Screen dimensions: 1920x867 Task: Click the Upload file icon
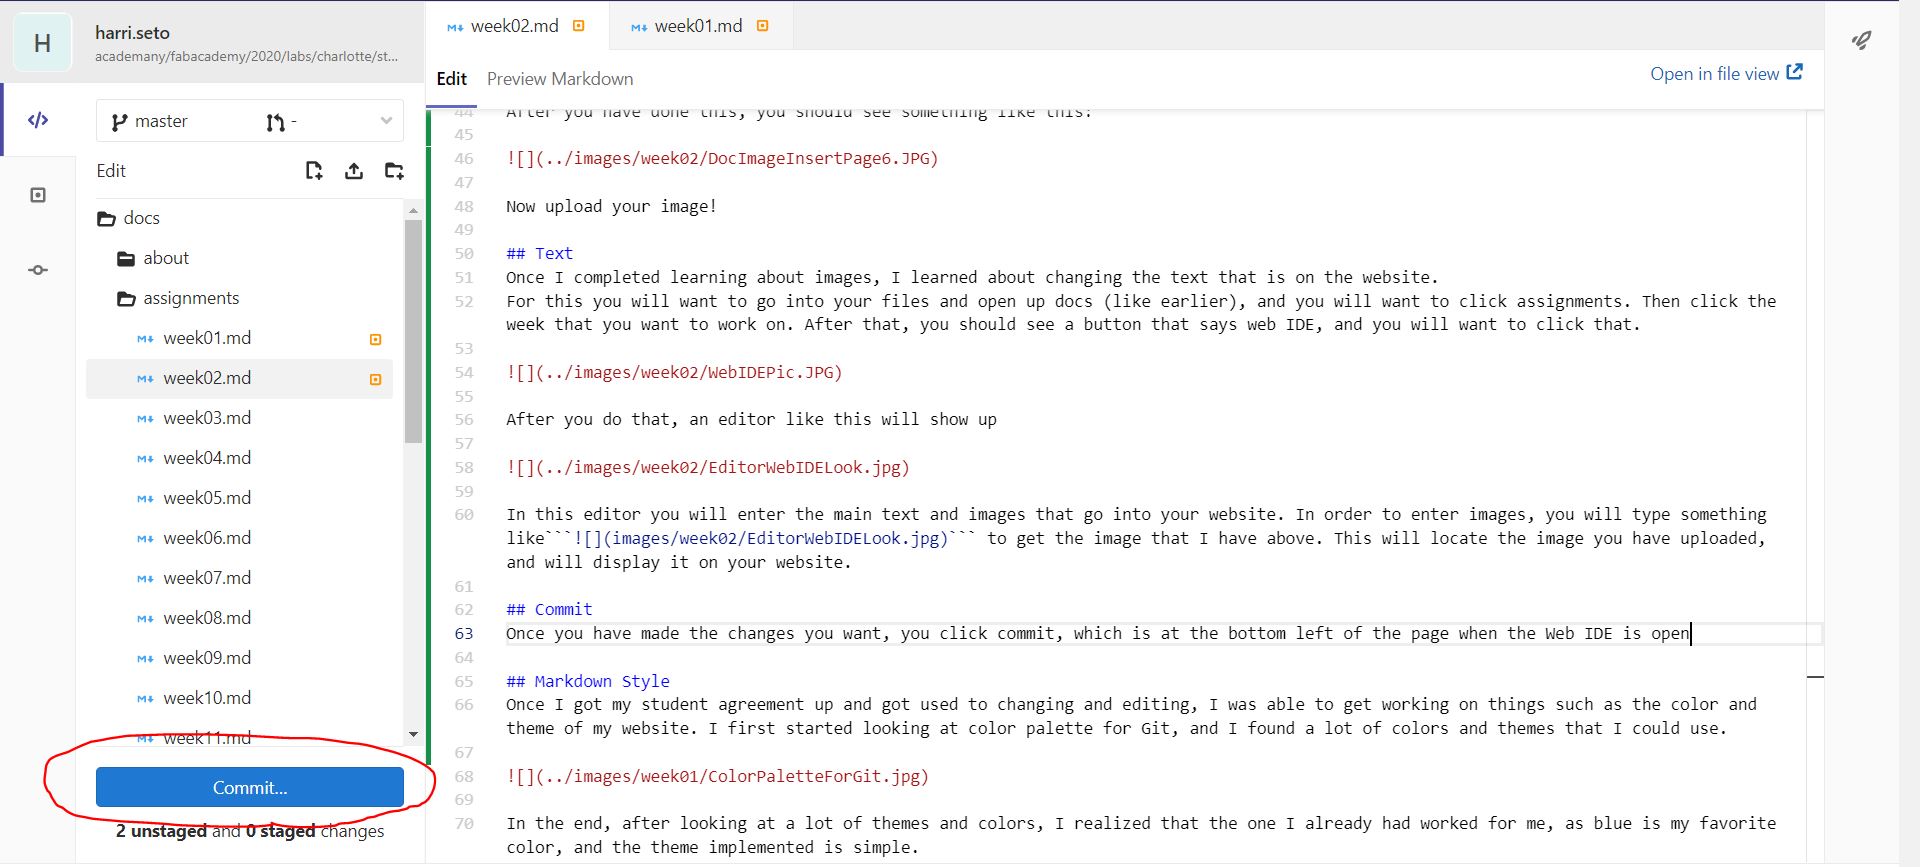click(354, 171)
